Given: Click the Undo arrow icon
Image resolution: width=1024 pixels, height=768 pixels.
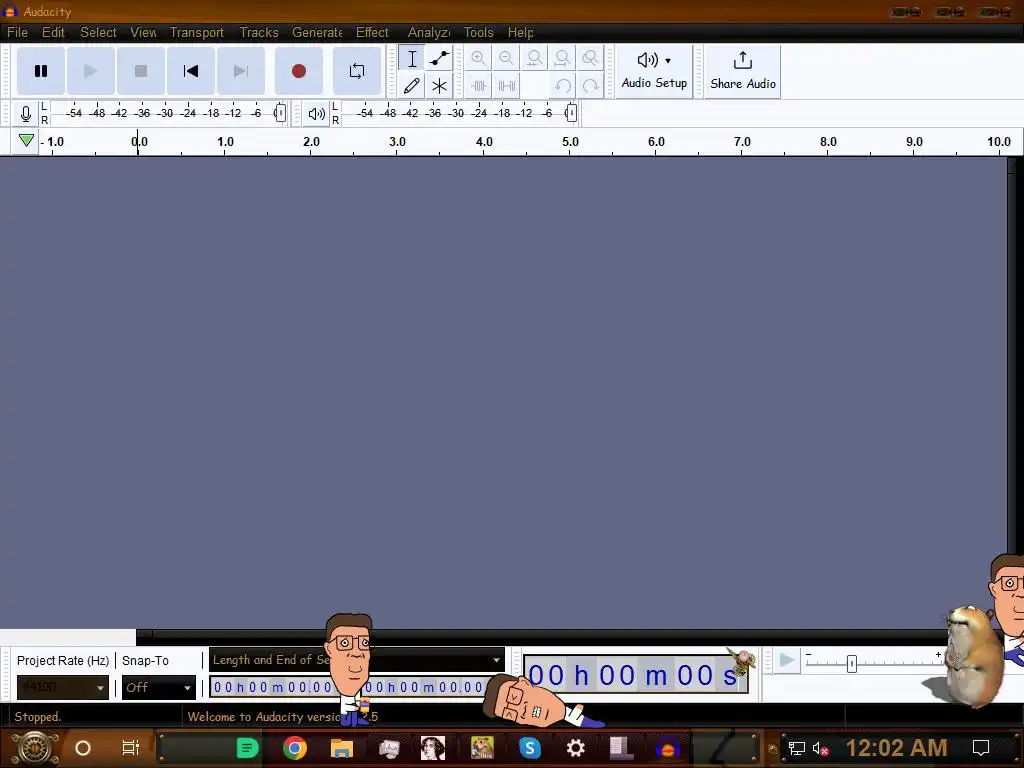Looking at the screenshot, I should click(x=562, y=86).
